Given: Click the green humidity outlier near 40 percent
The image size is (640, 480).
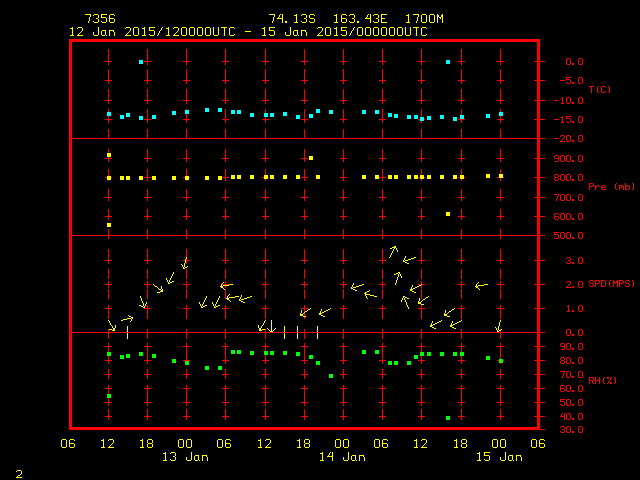Looking at the screenshot, I should coord(448,418).
